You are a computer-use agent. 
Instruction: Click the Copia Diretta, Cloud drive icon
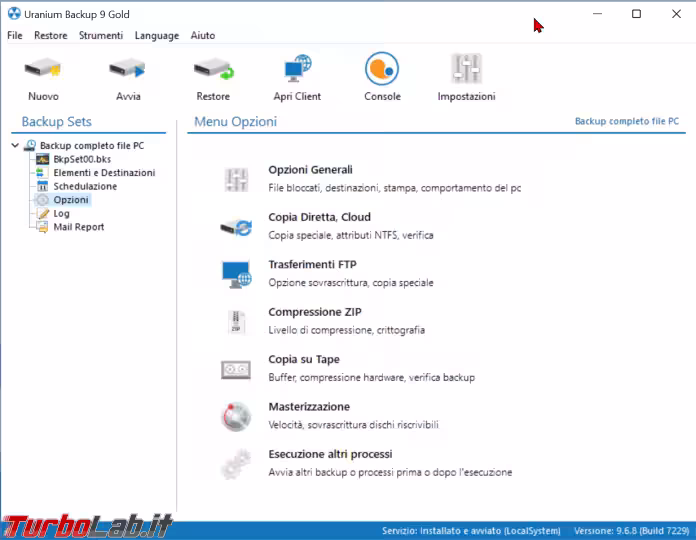coord(236,227)
